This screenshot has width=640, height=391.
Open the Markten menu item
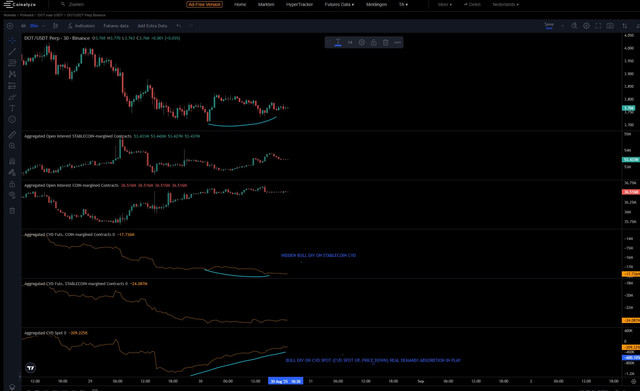coord(266,4)
